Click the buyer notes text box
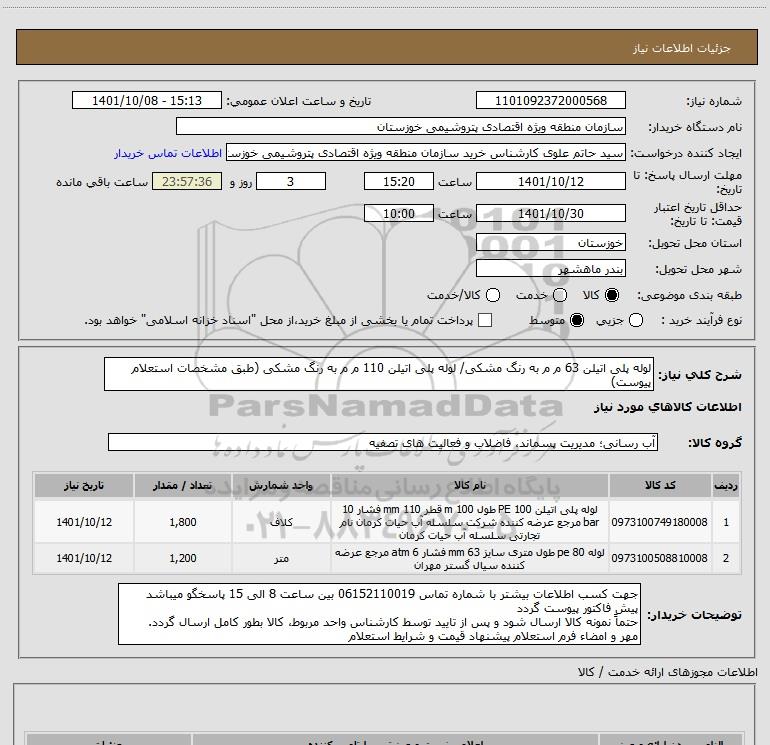This screenshot has width=770, height=745. pos(379,614)
